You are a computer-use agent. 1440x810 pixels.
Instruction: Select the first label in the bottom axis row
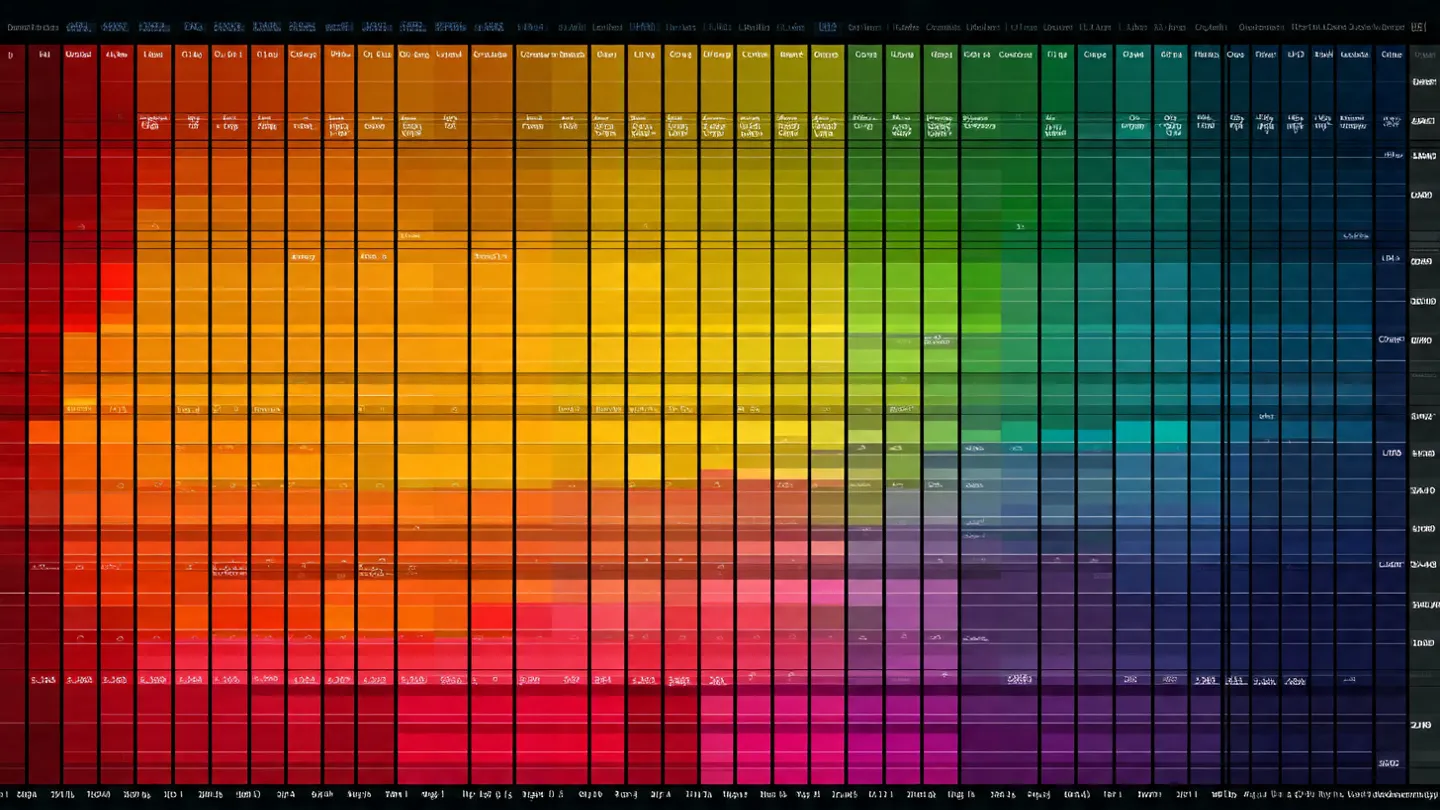26,795
